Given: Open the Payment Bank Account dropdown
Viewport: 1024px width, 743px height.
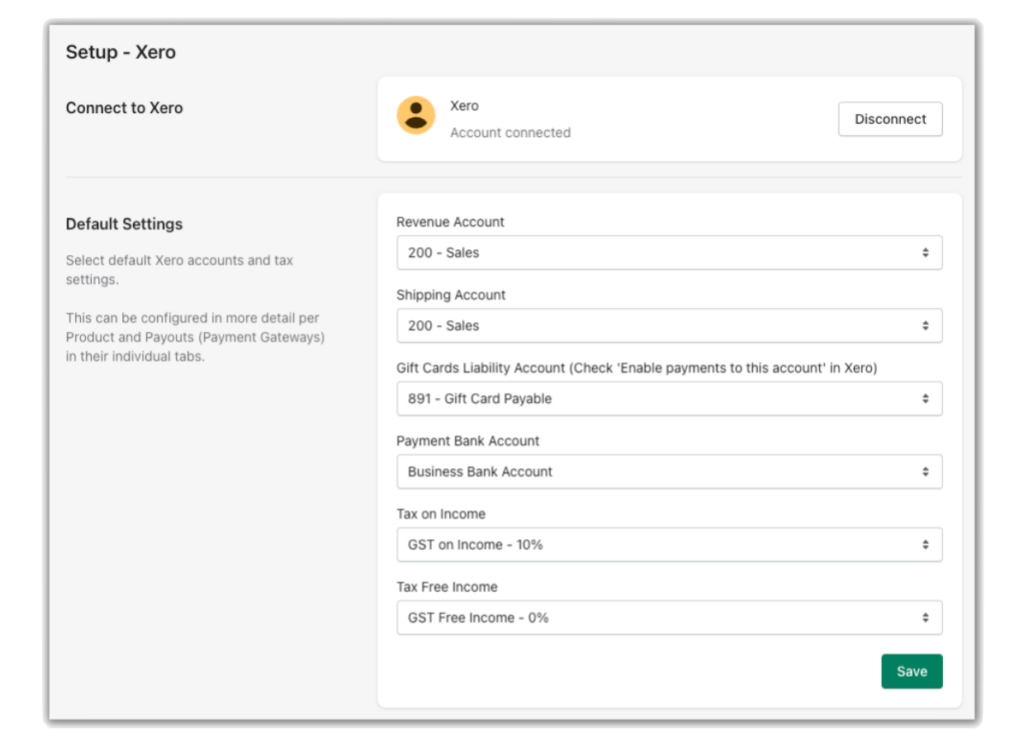Looking at the screenshot, I should coord(669,472).
